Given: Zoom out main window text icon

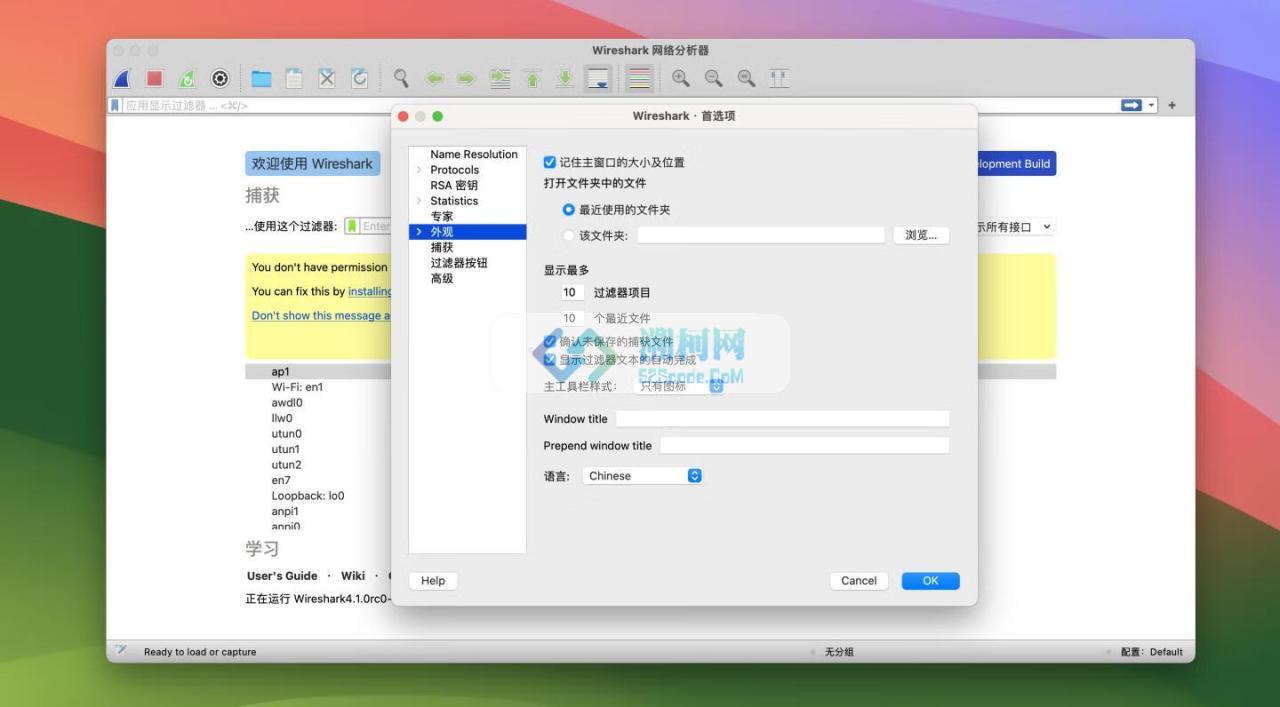Looking at the screenshot, I should tap(714, 78).
